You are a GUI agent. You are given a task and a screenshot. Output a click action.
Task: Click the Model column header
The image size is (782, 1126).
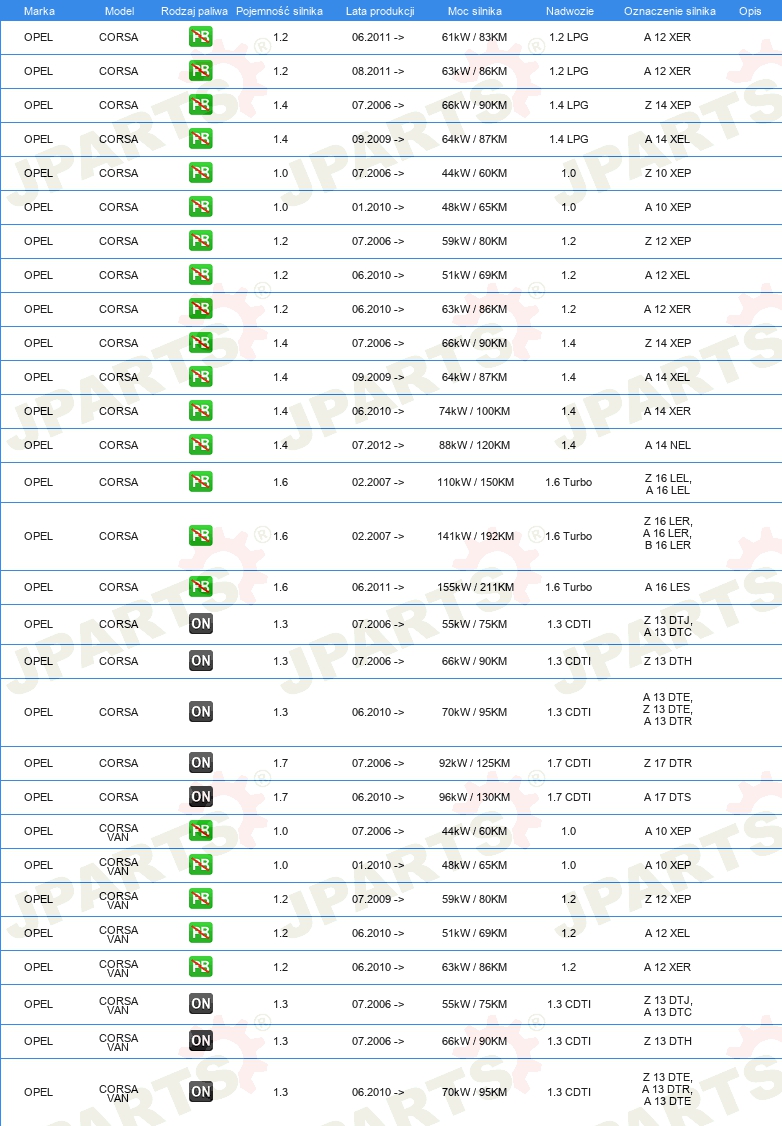119,11
